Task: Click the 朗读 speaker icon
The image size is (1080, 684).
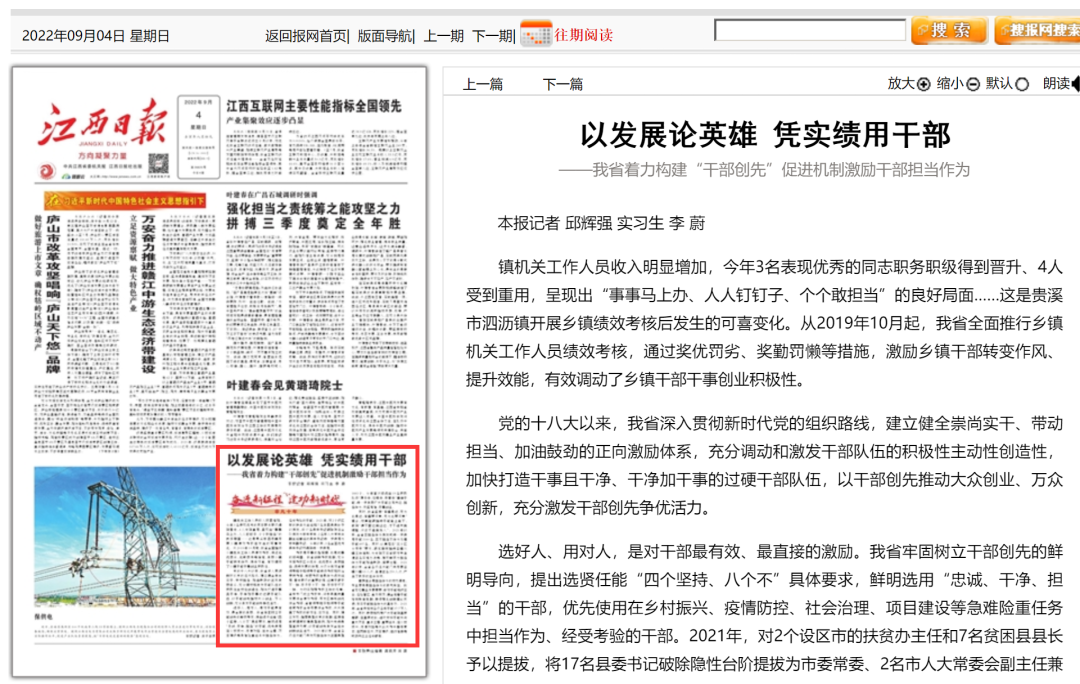Action: click(x=1075, y=84)
